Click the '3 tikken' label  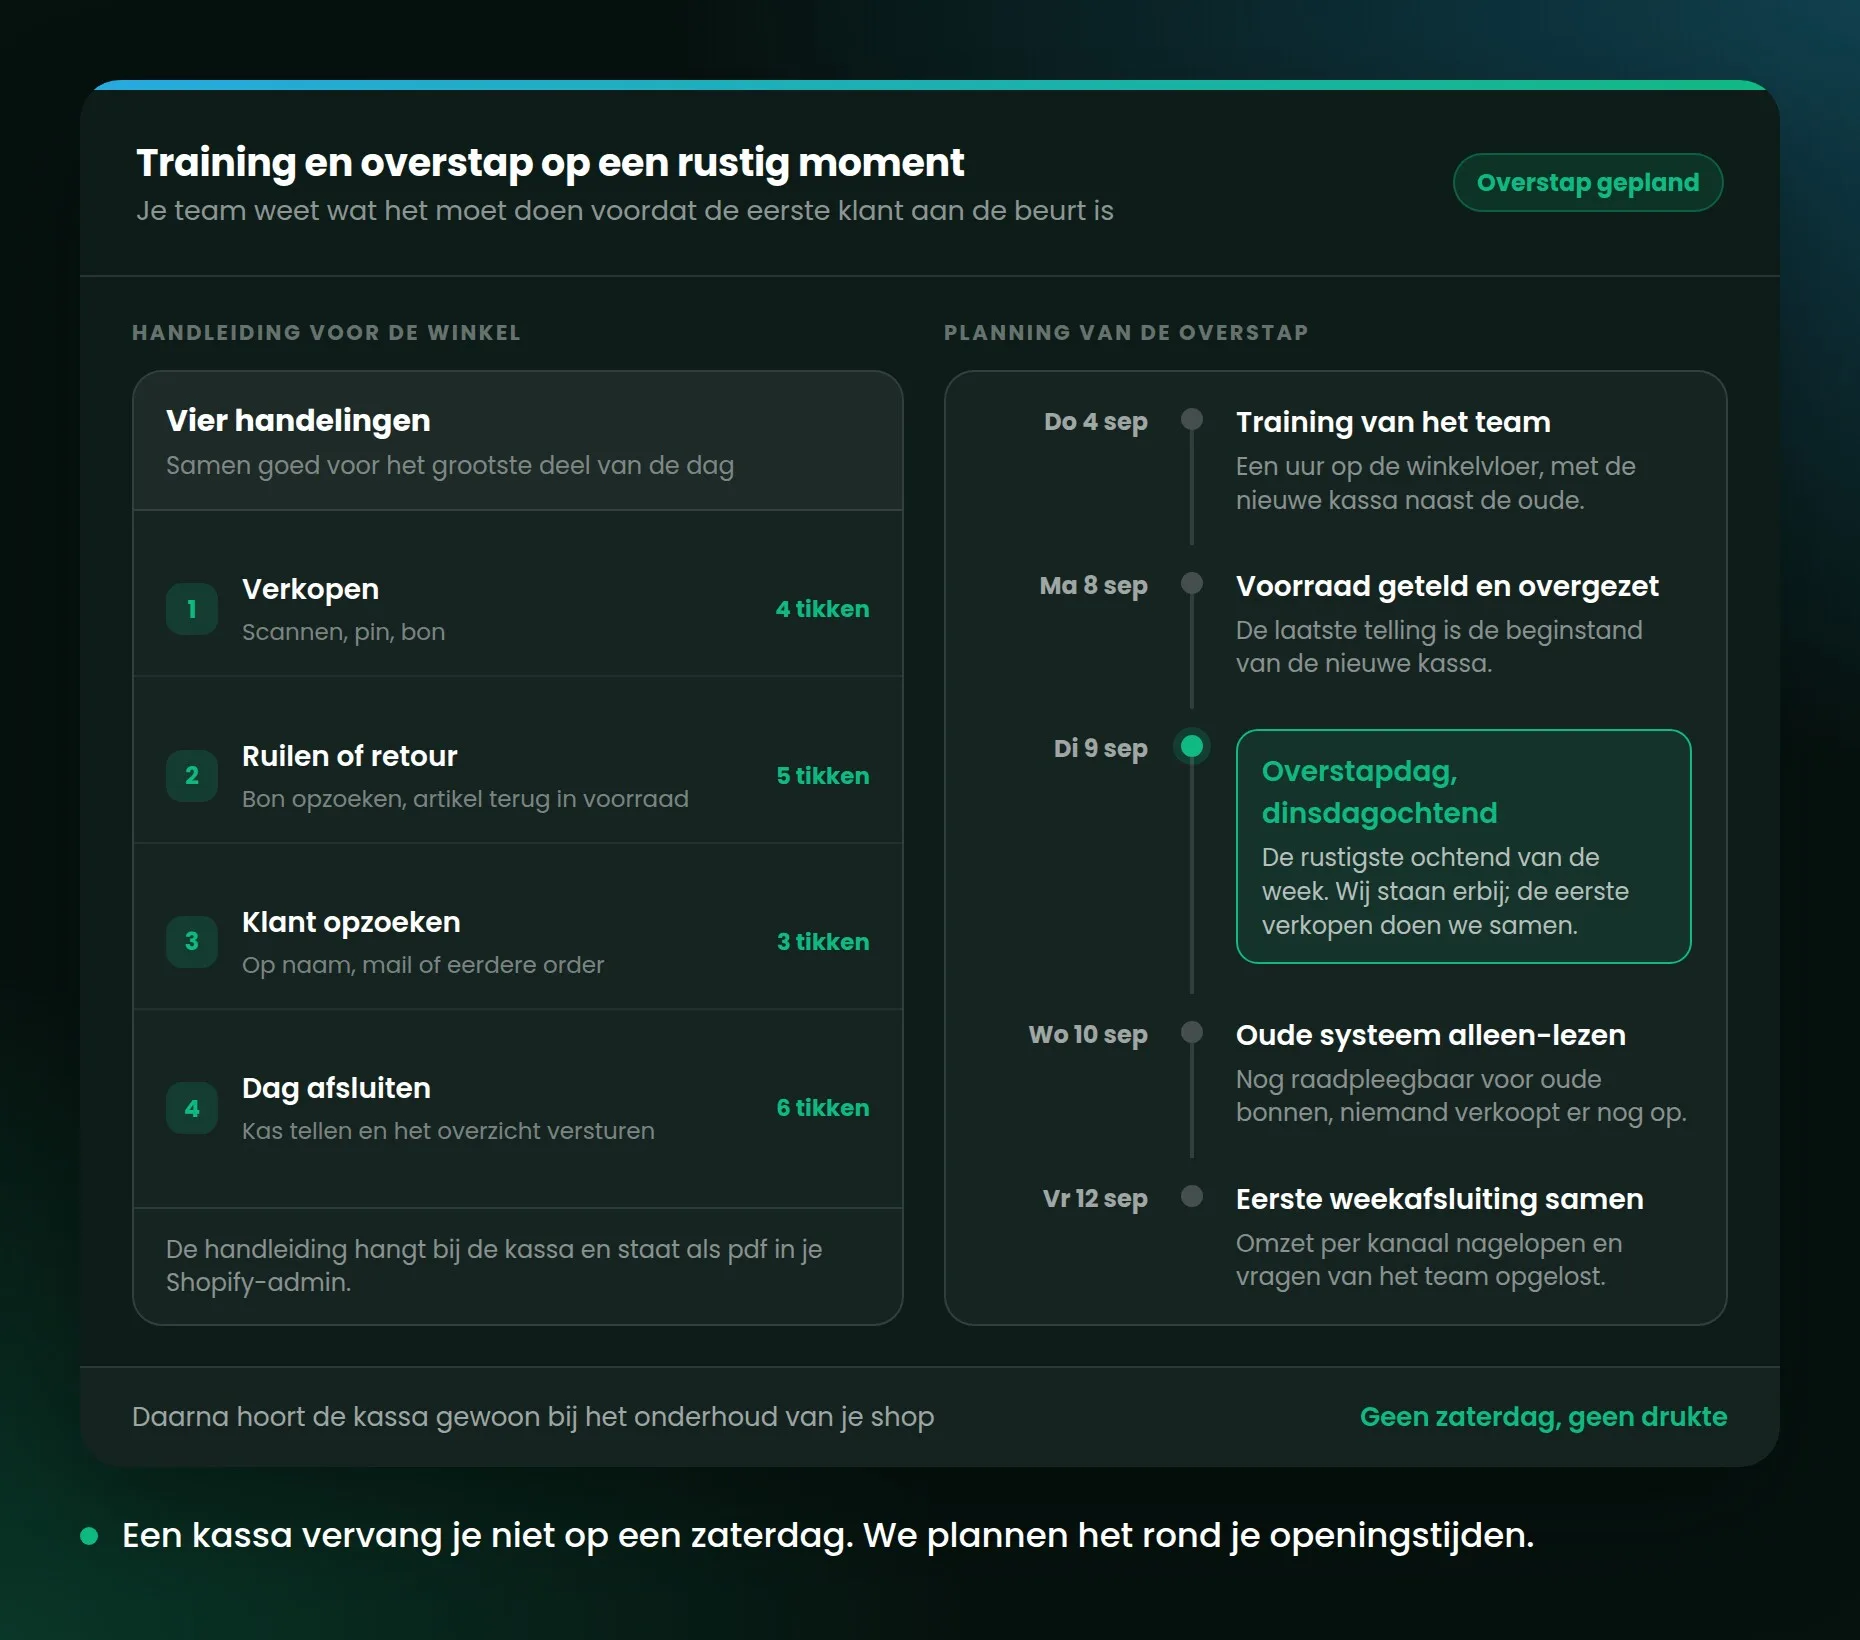[x=822, y=942]
